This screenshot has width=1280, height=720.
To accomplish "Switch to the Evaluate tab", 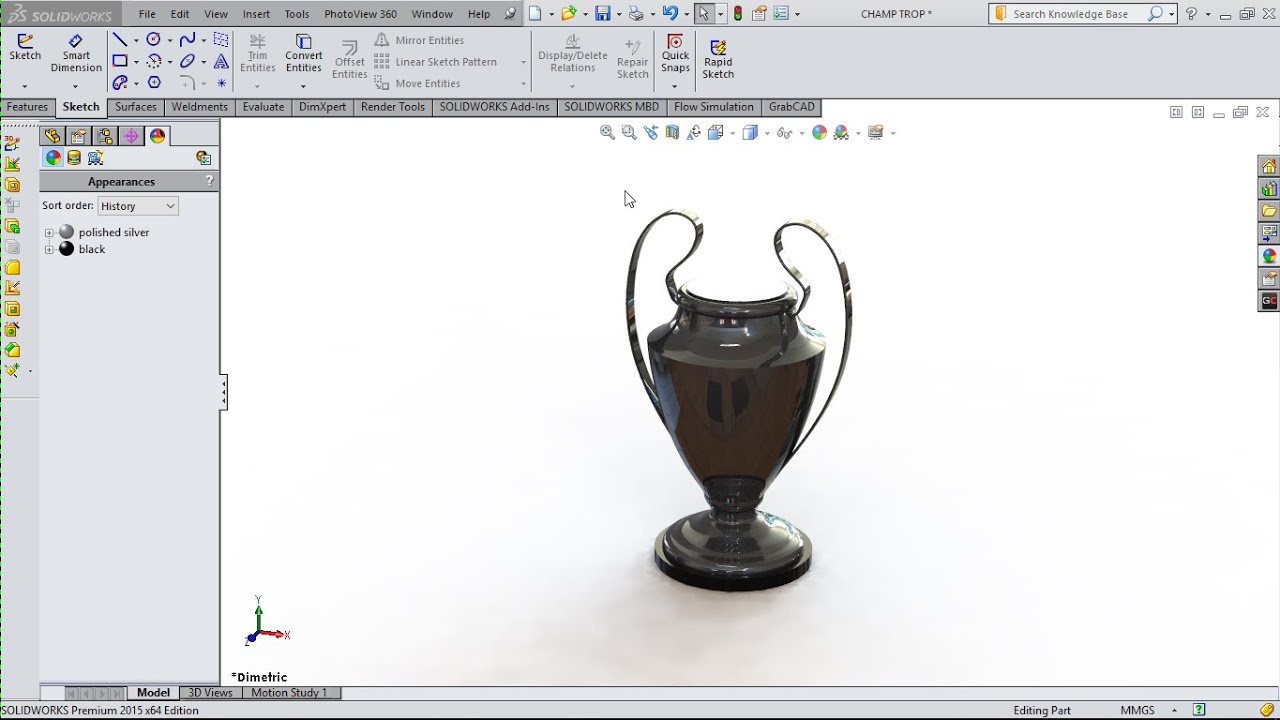I will (x=263, y=107).
